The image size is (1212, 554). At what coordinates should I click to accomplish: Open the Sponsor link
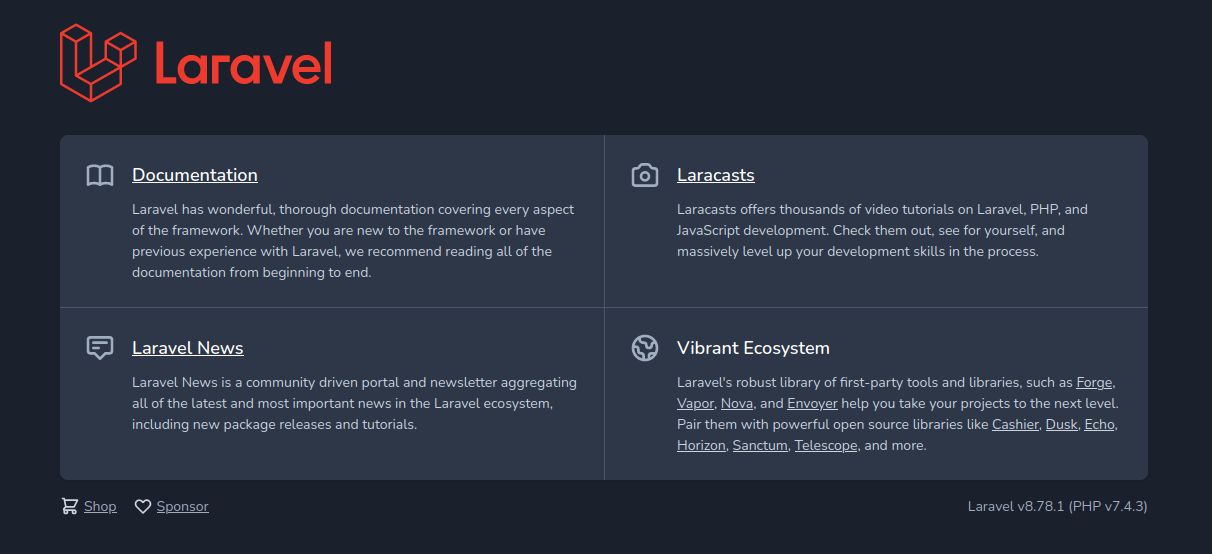coord(183,506)
